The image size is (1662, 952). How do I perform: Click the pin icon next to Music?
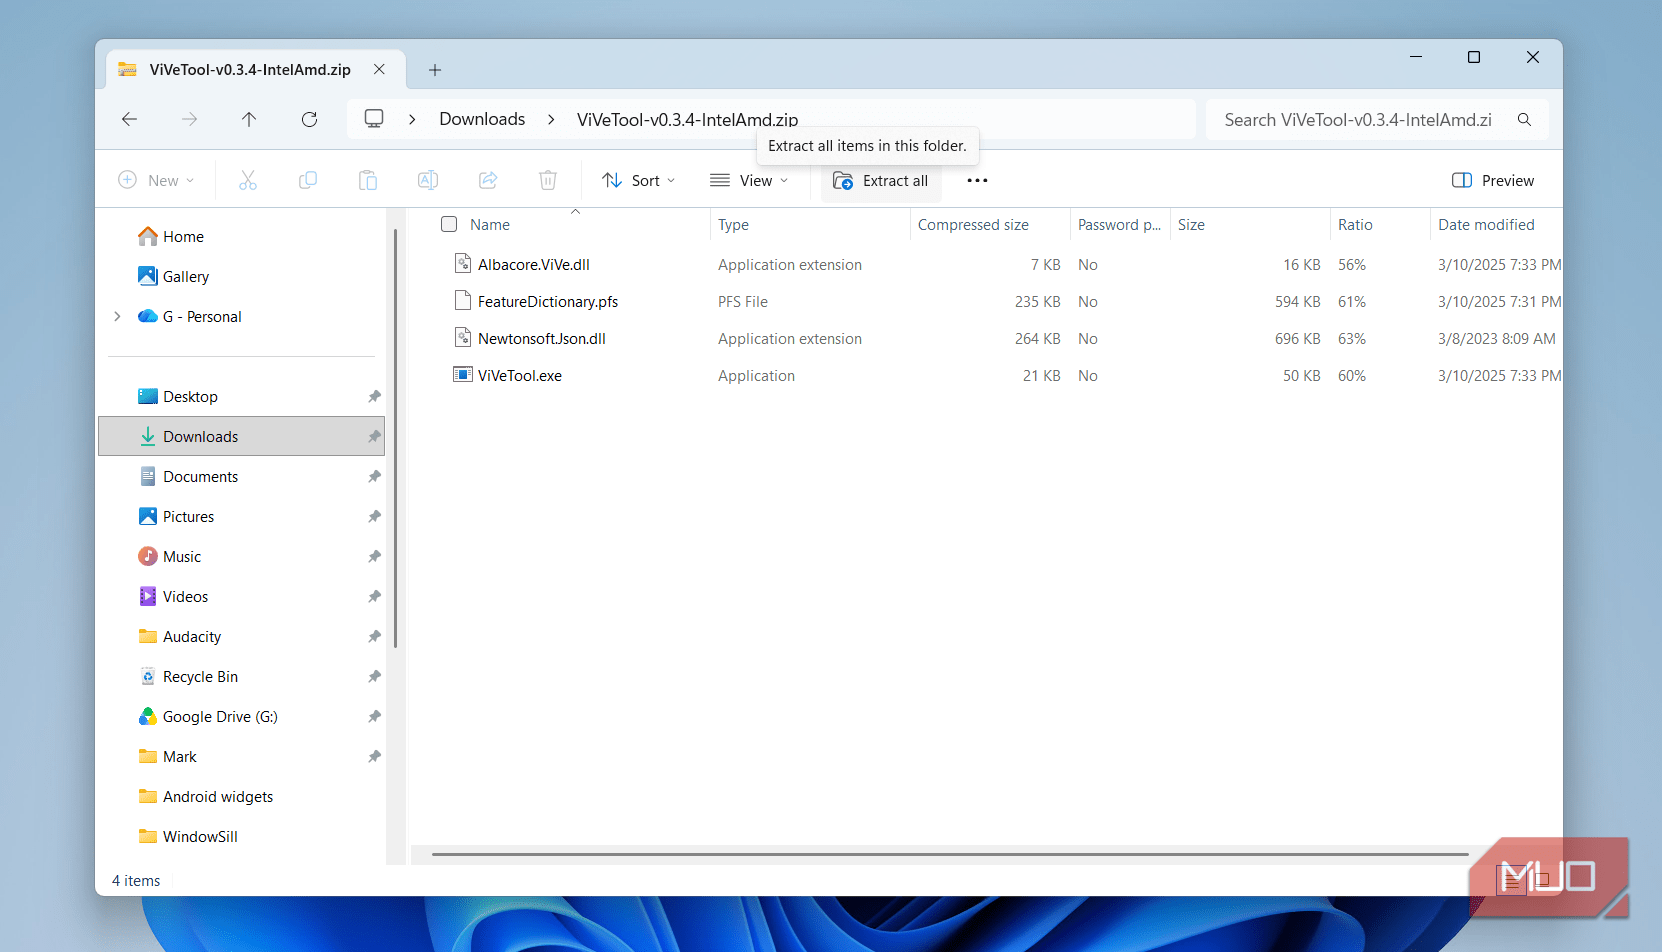[x=374, y=556]
